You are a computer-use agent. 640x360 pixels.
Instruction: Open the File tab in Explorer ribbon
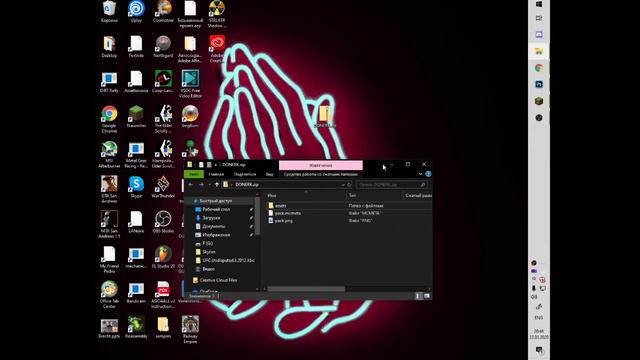[194, 174]
